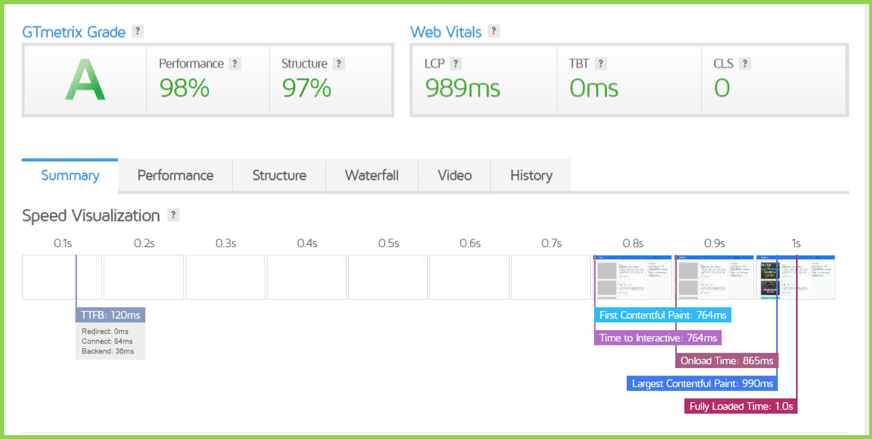872x439 pixels.
Task: Click the 98% Performance score
Action: coord(184,88)
